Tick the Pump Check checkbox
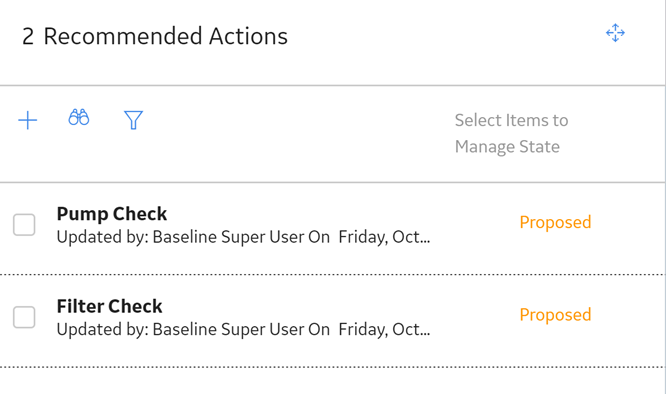The image size is (666, 394). pos(24,225)
